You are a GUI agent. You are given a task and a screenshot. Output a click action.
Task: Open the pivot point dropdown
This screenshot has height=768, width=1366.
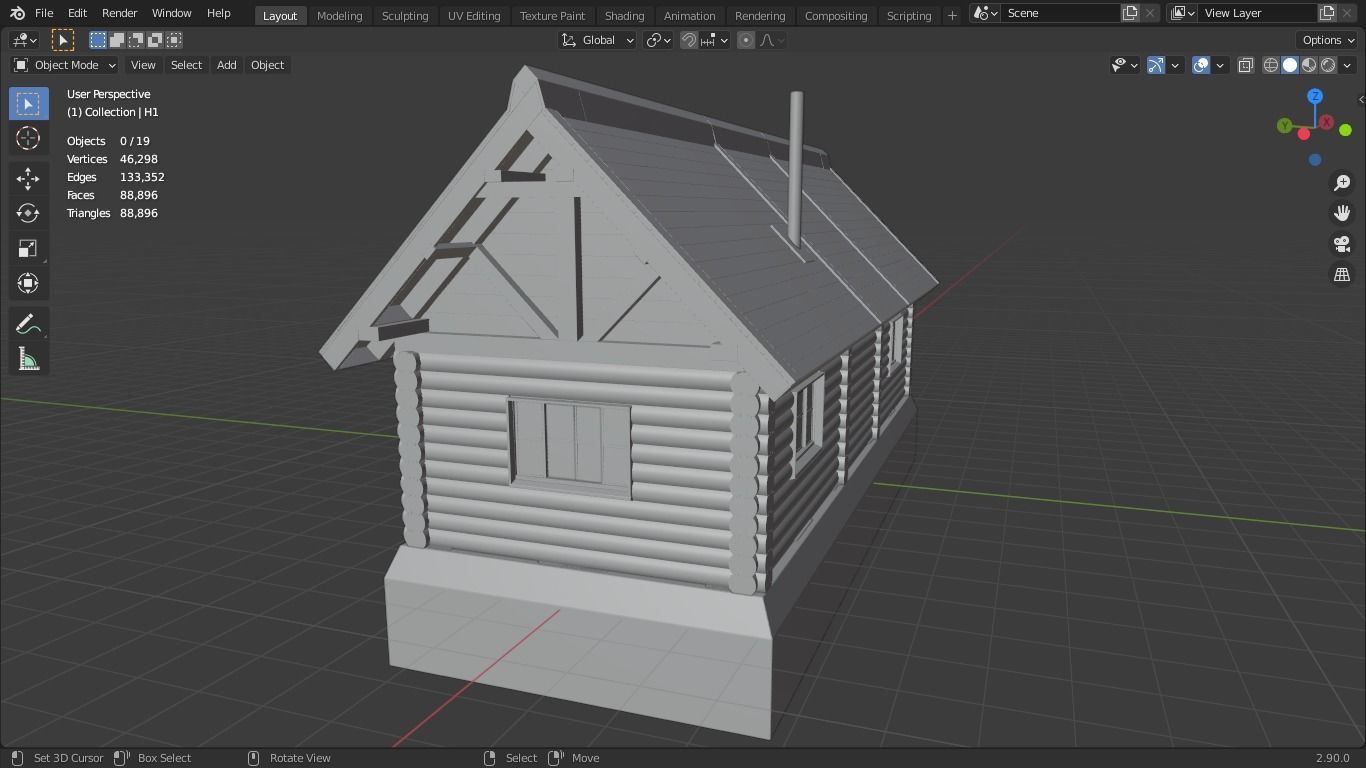point(657,40)
